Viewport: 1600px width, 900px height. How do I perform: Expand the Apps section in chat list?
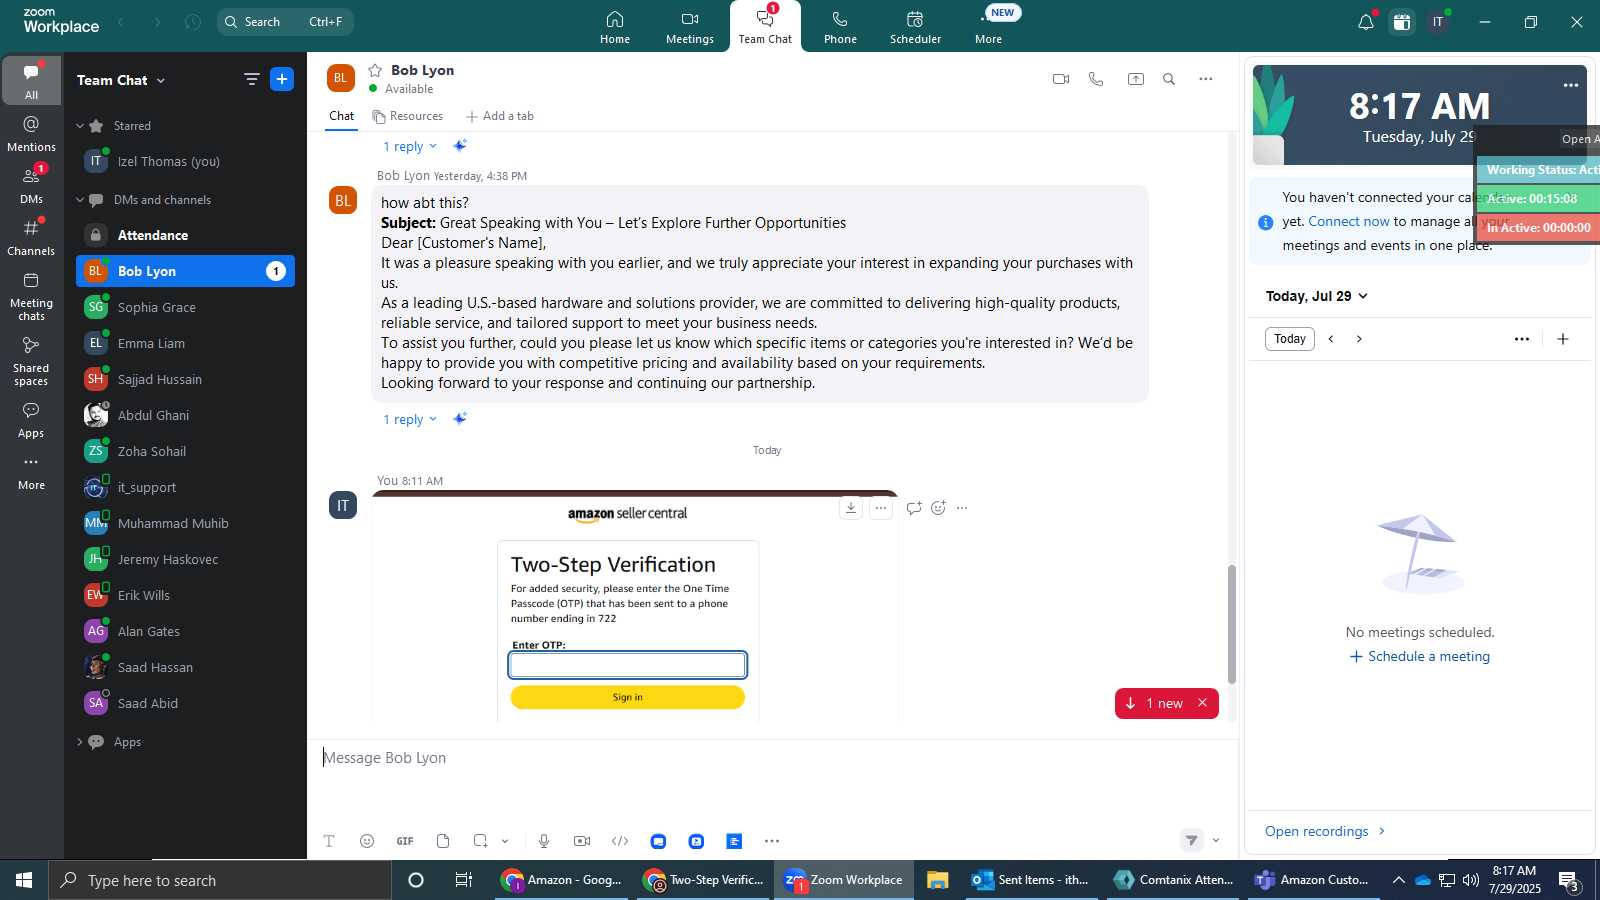80,742
